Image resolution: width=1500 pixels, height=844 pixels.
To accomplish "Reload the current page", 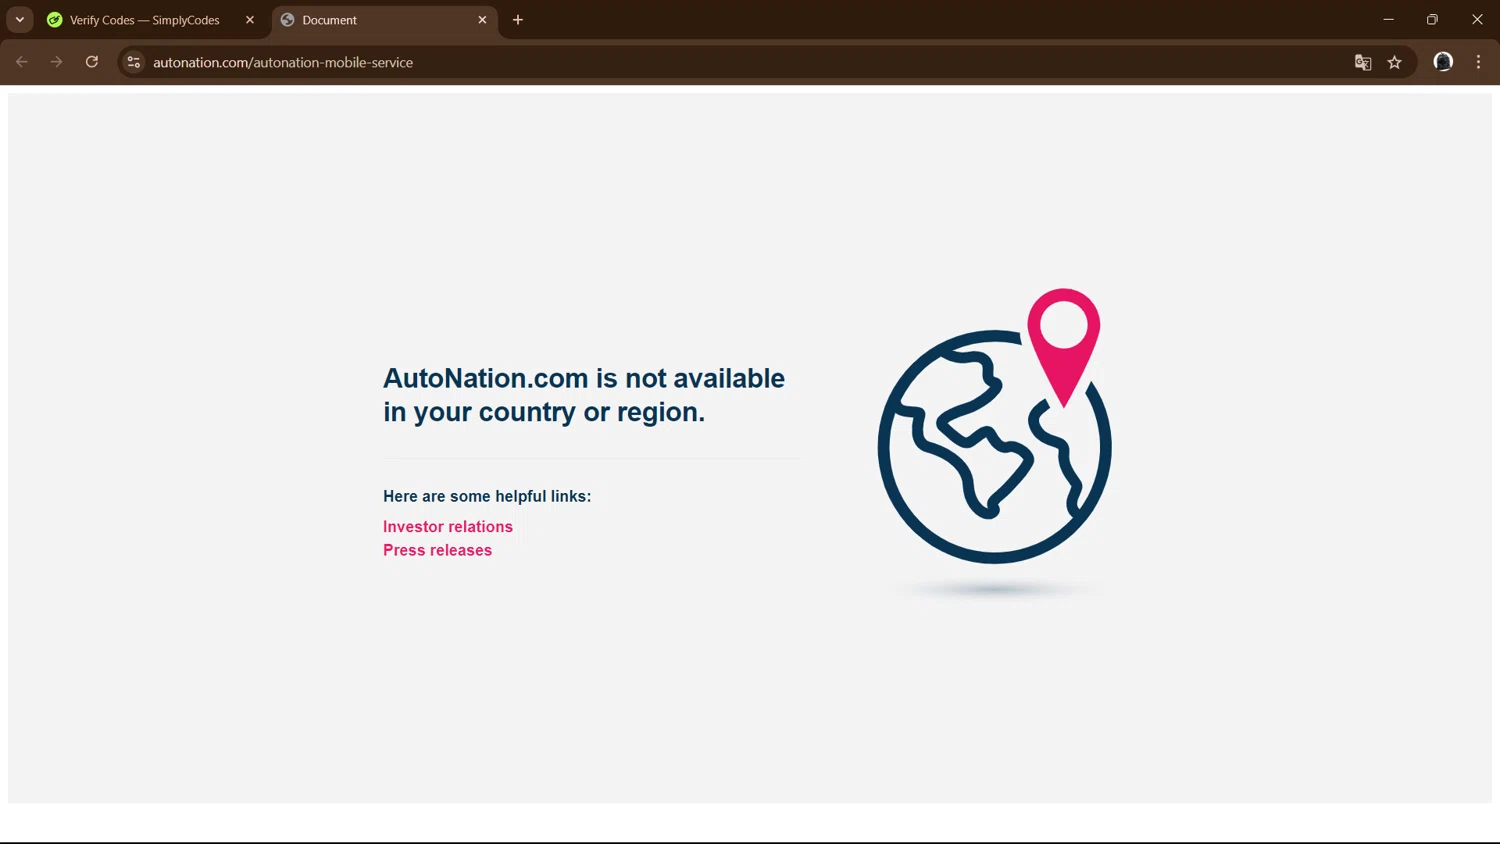I will tap(92, 62).
